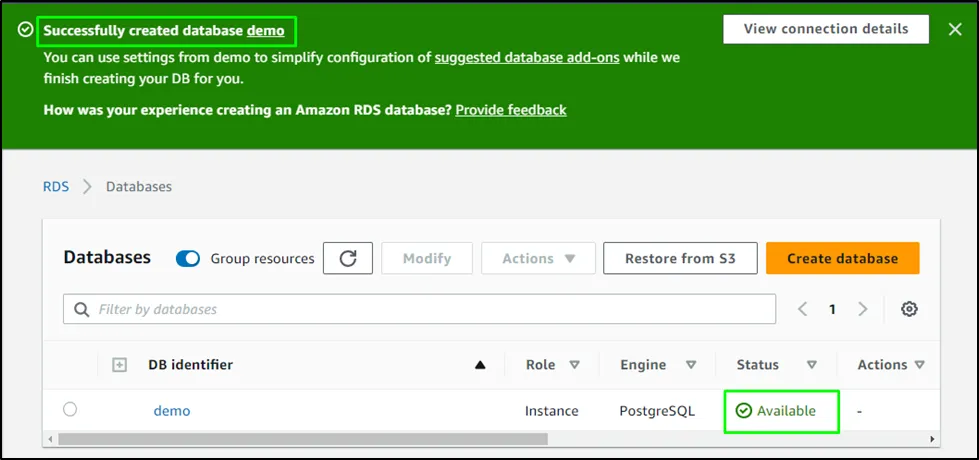Image resolution: width=979 pixels, height=460 pixels.
Task: Sort by DB identifier ascending arrow
Action: pyautogui.click(x=480, y=365)
